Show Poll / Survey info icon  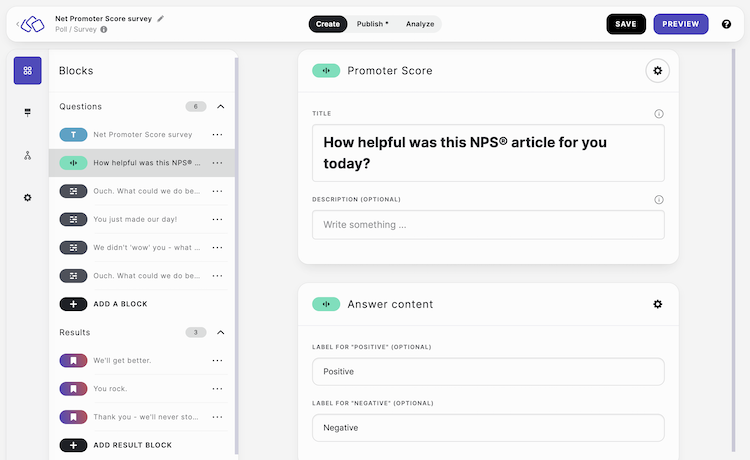104,29
